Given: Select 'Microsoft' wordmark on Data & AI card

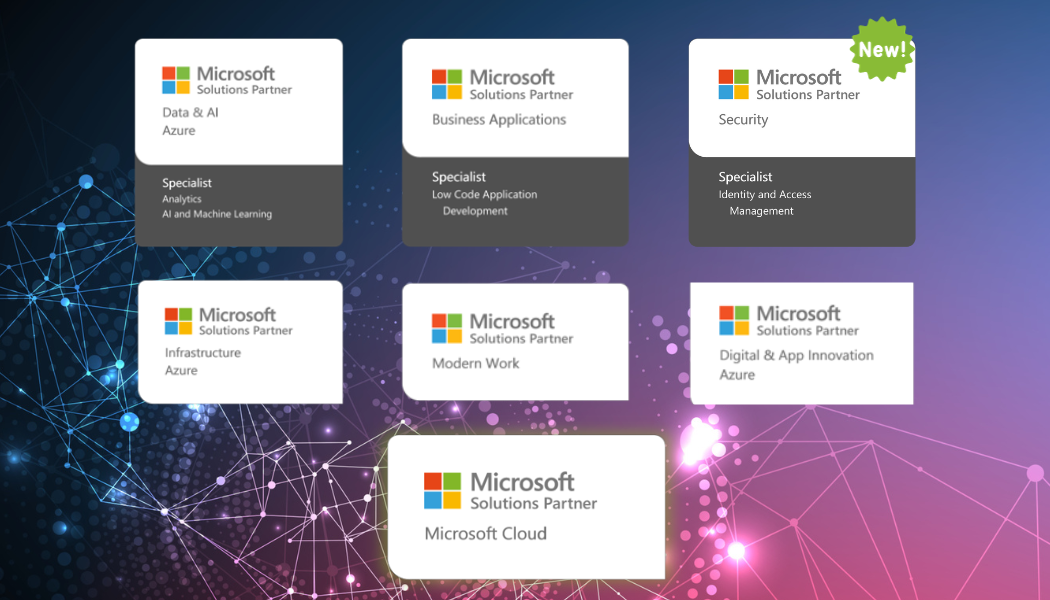Looking at the screenshot, I should pos(236,74).
